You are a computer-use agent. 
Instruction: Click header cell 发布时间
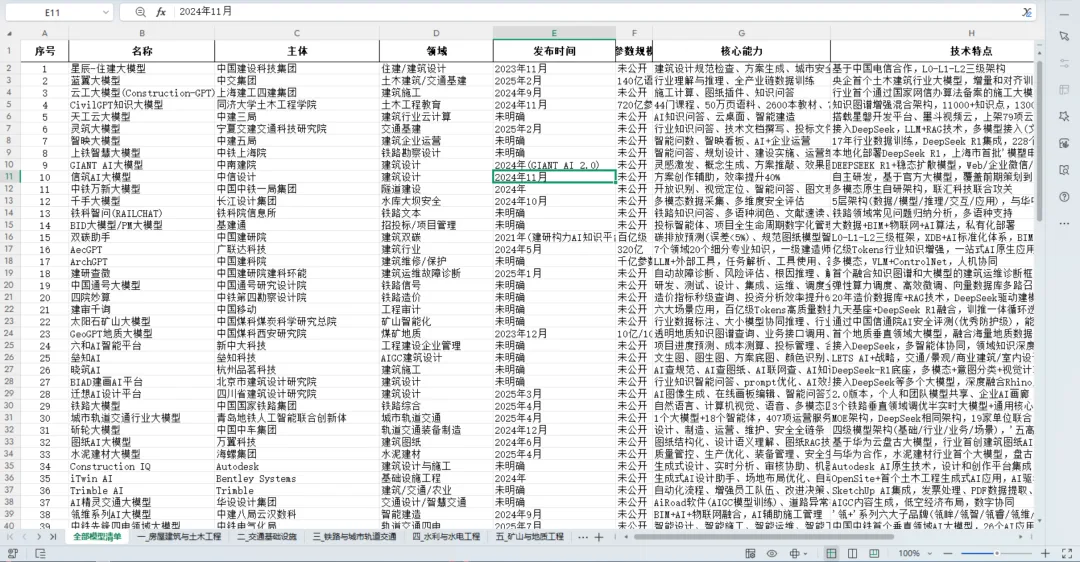[554, 51]
